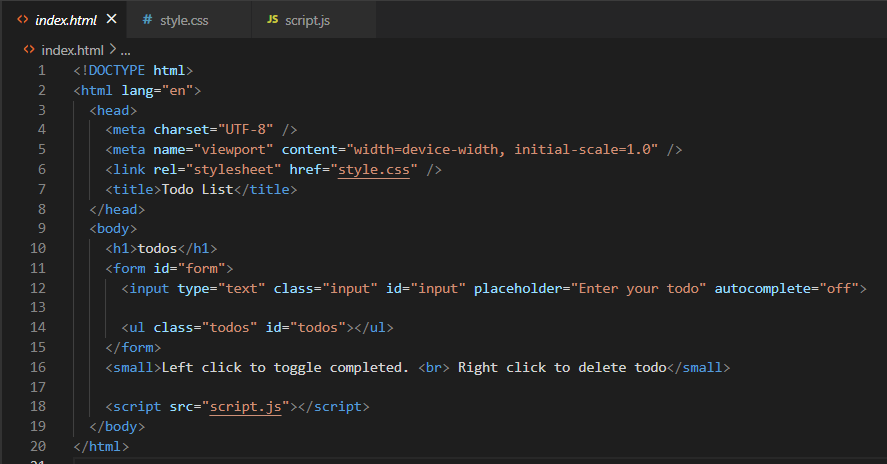Image resolution: width=887 pixels, height=464 pixels.
Task: Click the form id="form" attribute
Action: [x=190, y=268]
